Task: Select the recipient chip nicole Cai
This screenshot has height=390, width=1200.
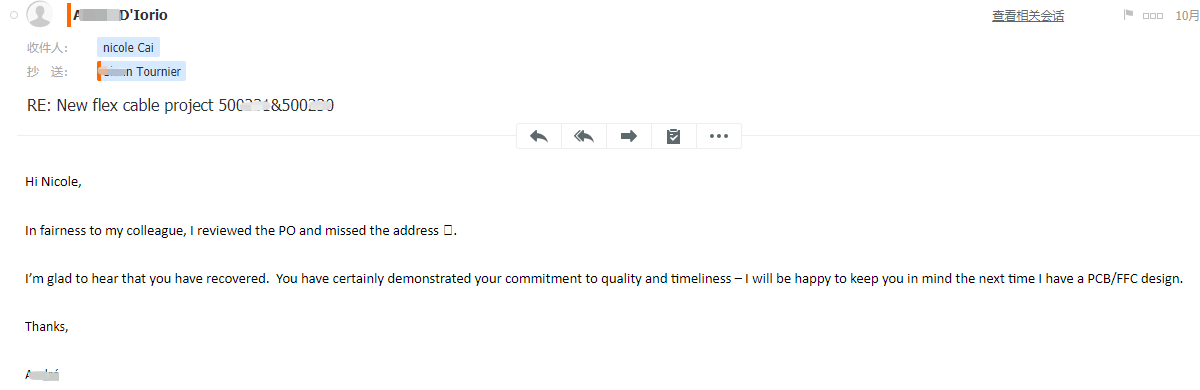Action: [128, 47]
